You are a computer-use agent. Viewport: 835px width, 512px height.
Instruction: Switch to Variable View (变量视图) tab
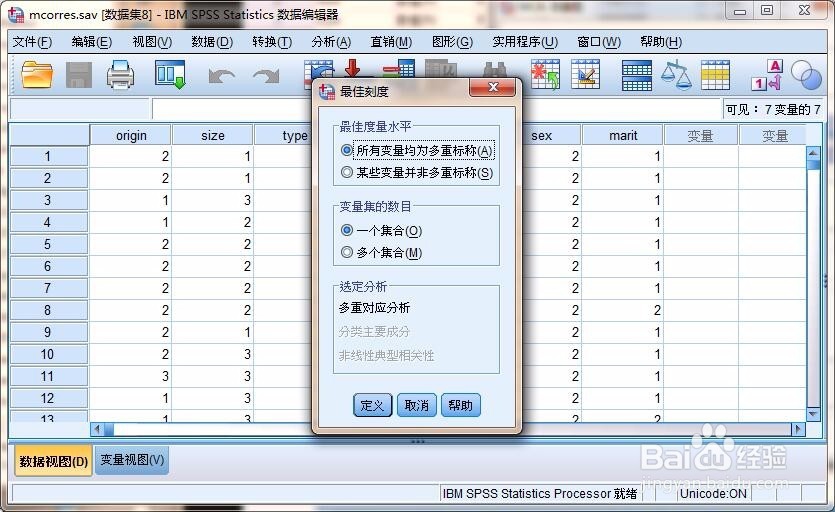132,460
